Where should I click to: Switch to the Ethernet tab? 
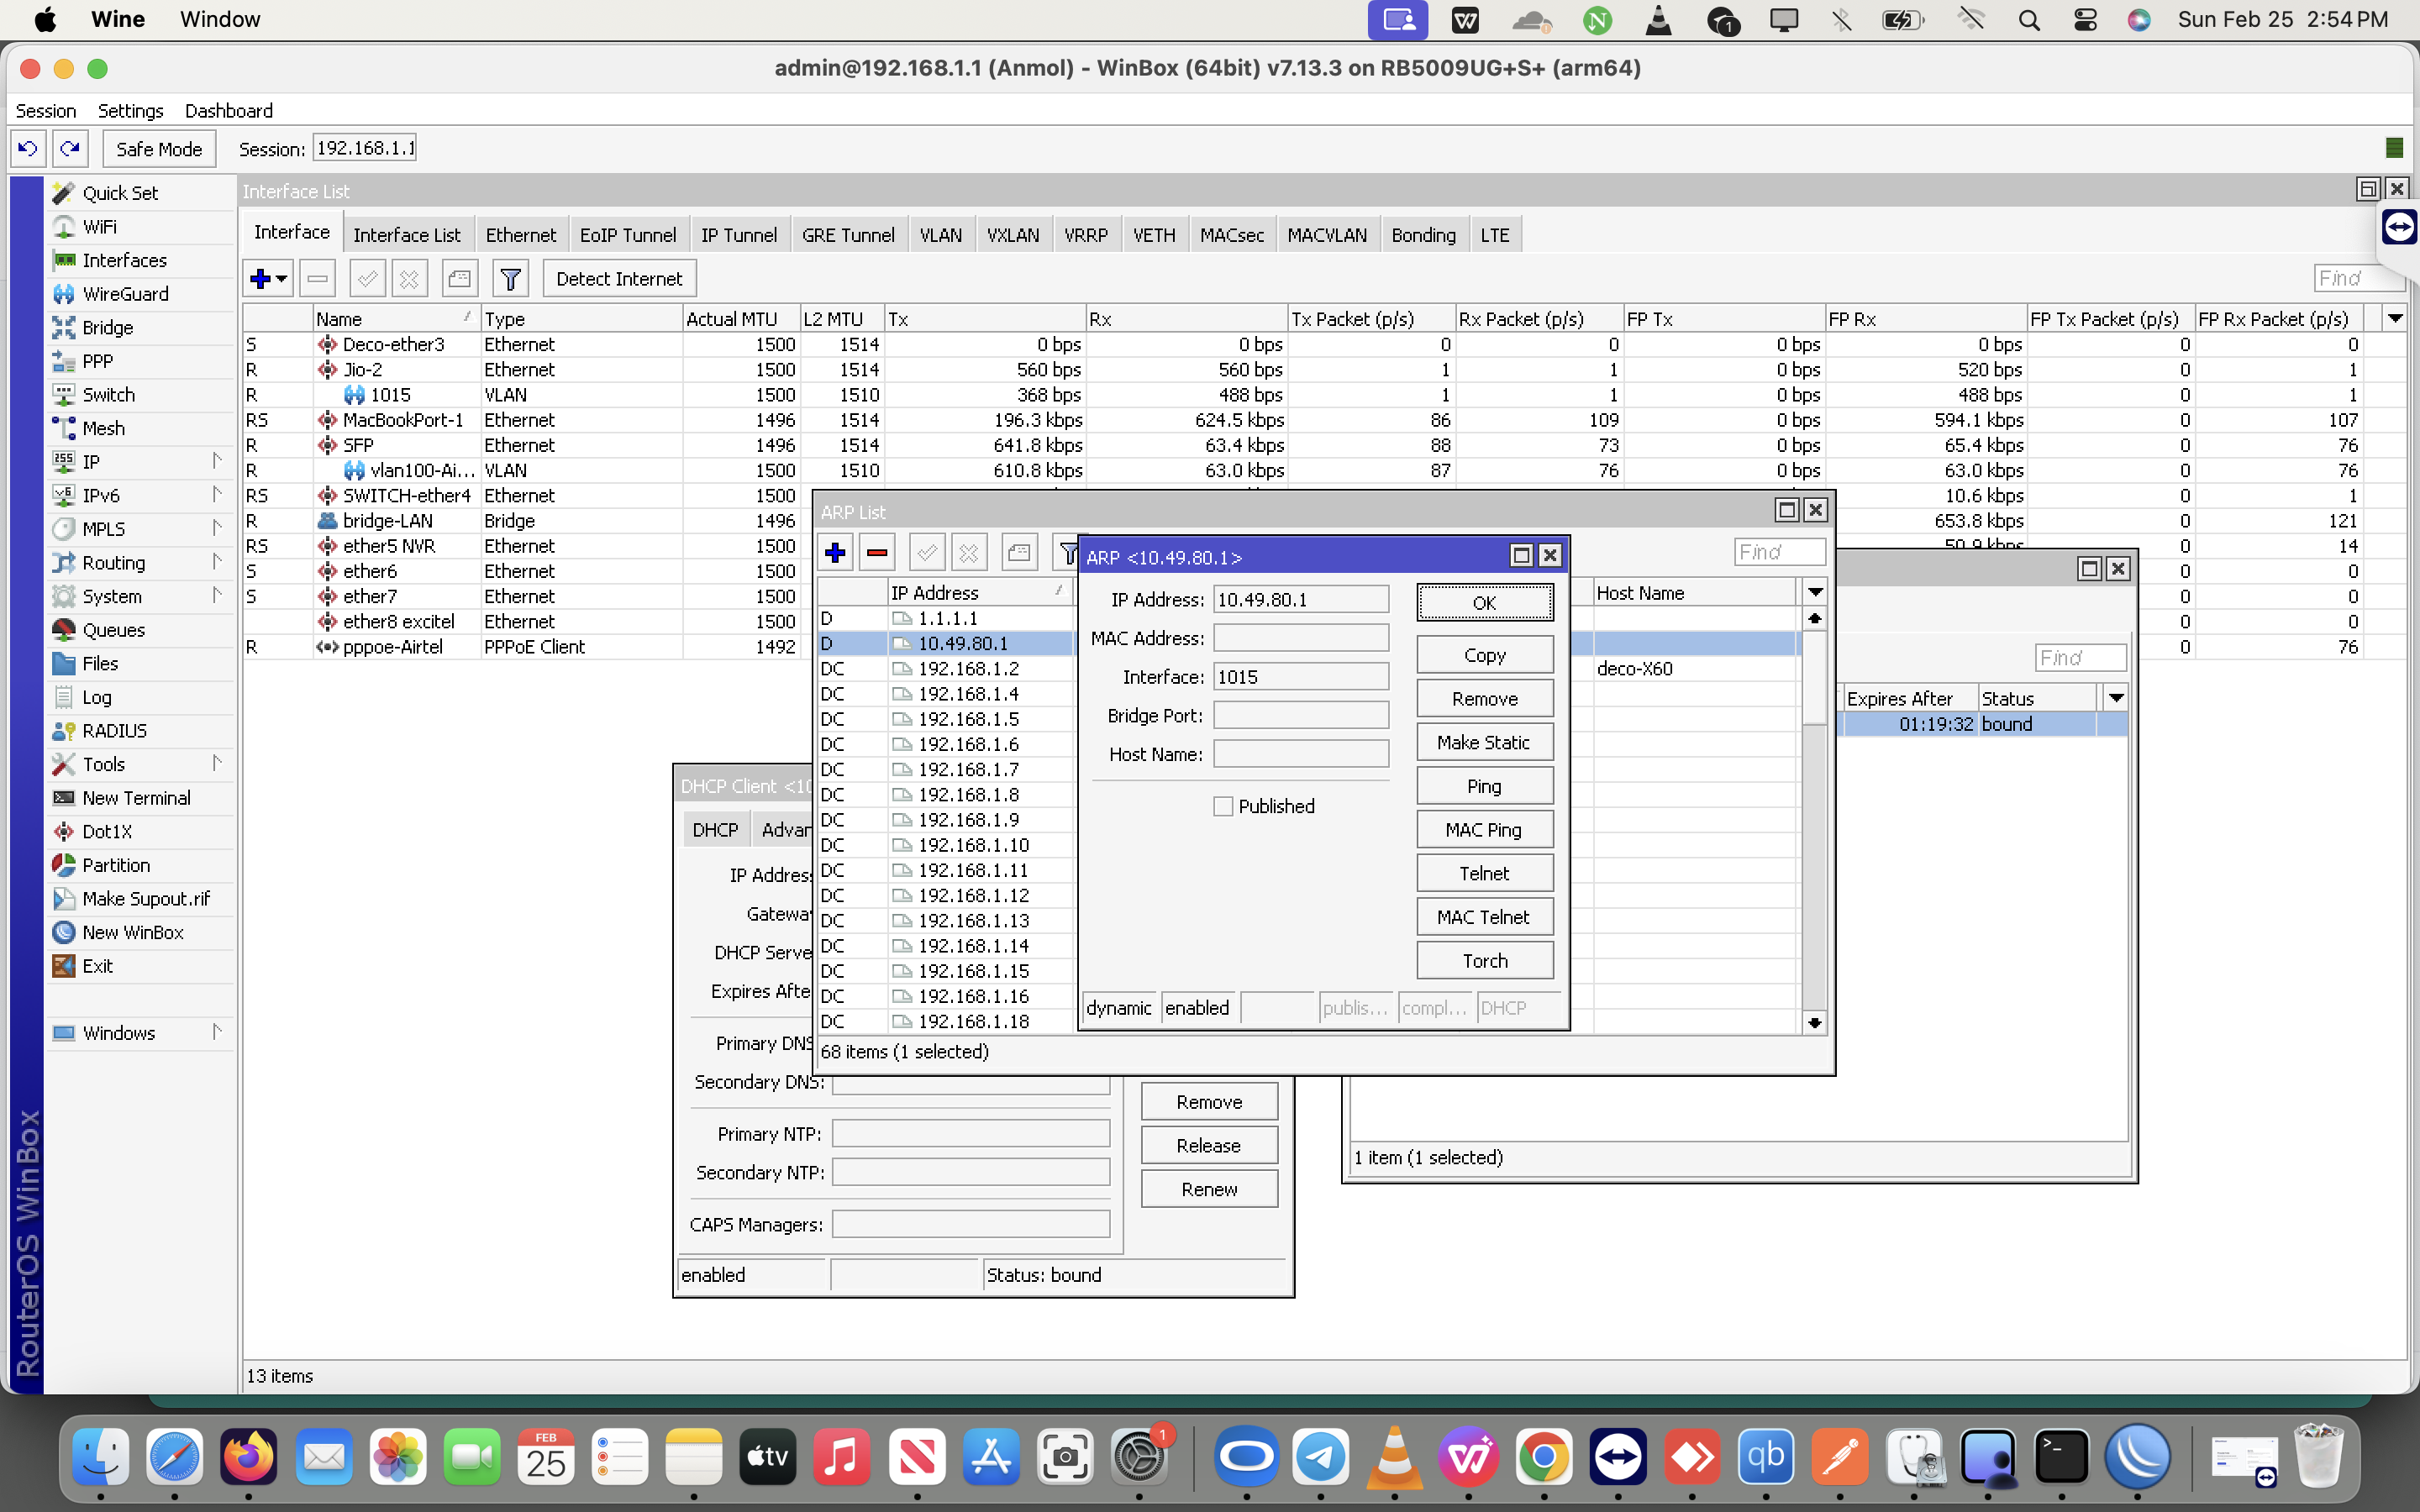tap(521, 235)
